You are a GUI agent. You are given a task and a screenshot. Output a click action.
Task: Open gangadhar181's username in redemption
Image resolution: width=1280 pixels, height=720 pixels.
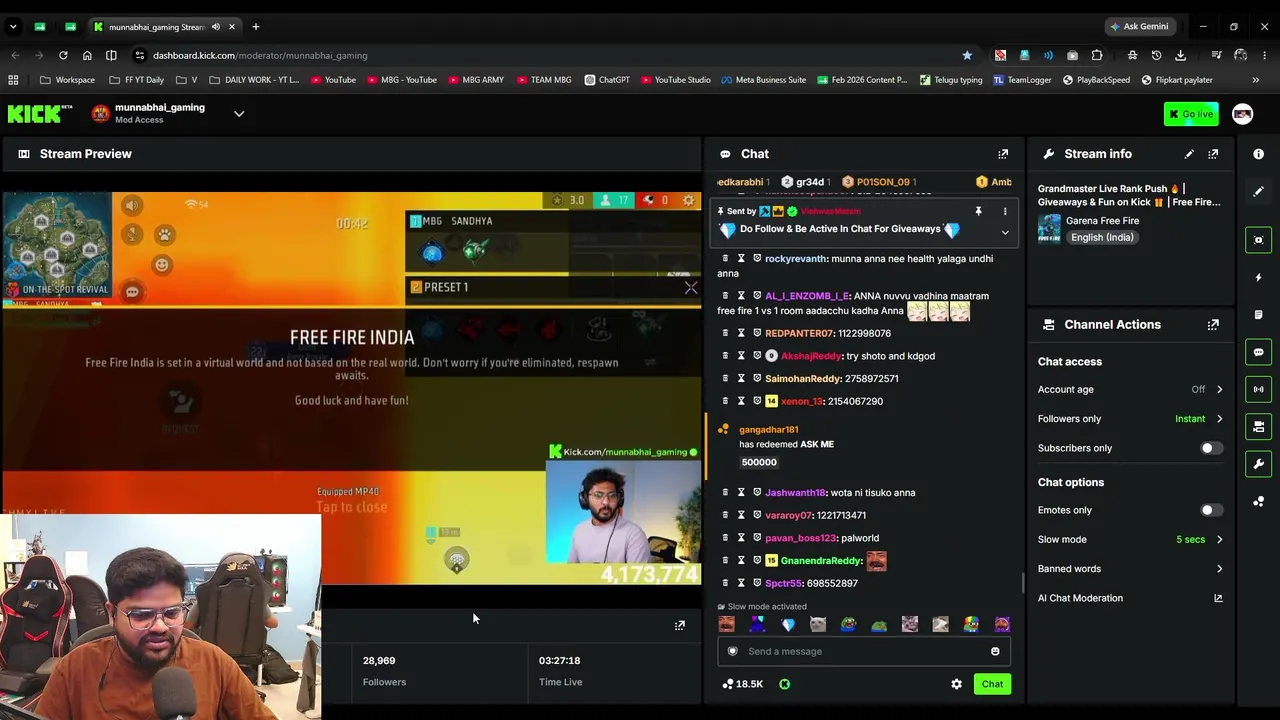(x=768, y=430)
